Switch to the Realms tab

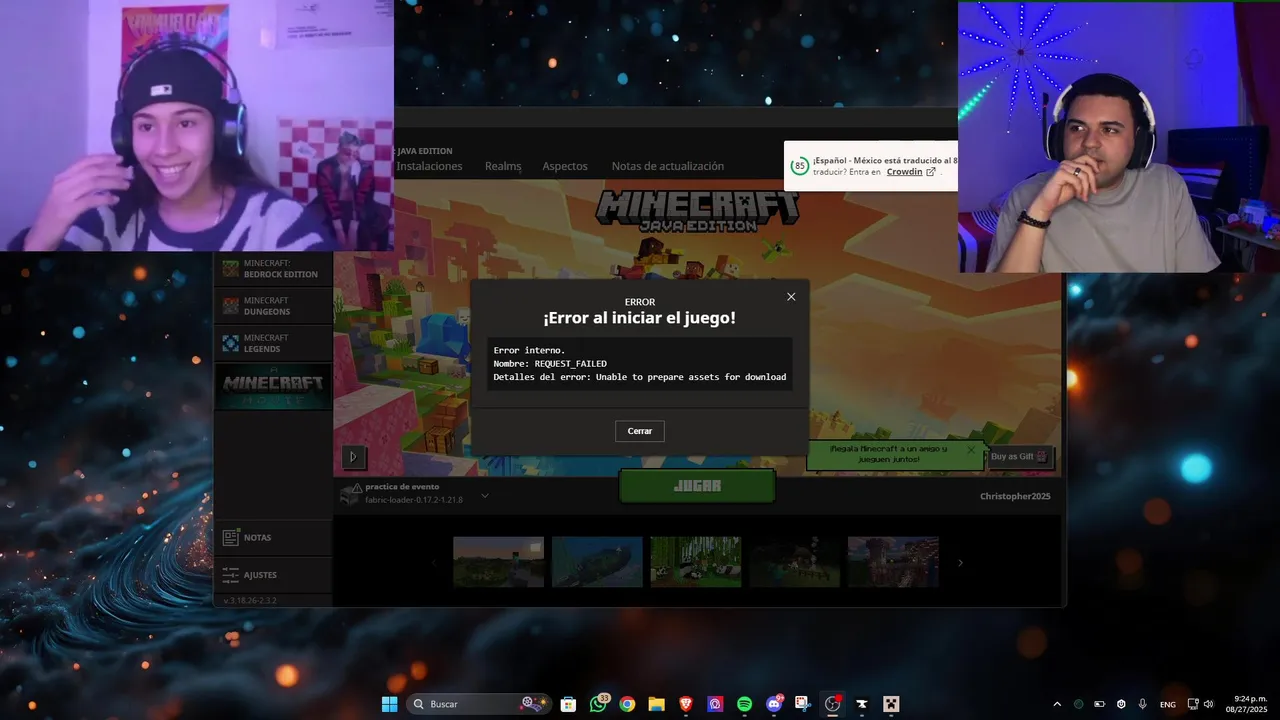click(503, 166)
